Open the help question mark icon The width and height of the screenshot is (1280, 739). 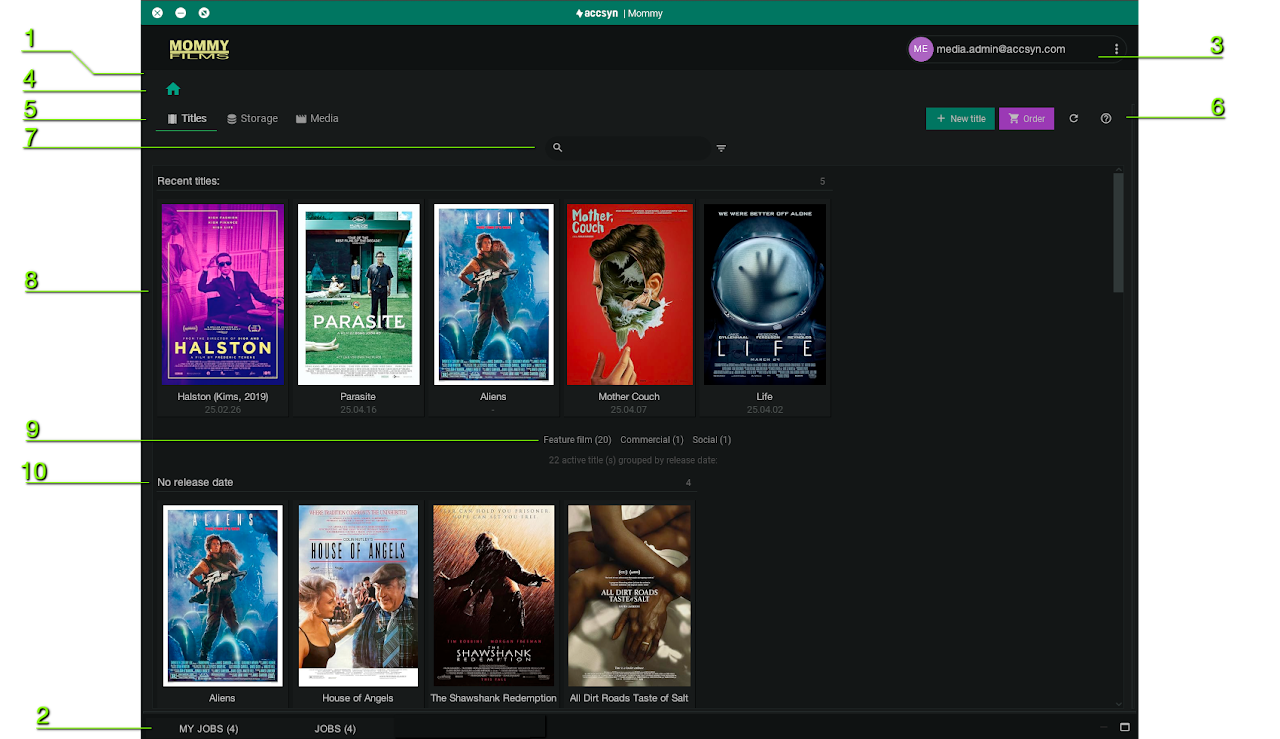pos(1106,118)
